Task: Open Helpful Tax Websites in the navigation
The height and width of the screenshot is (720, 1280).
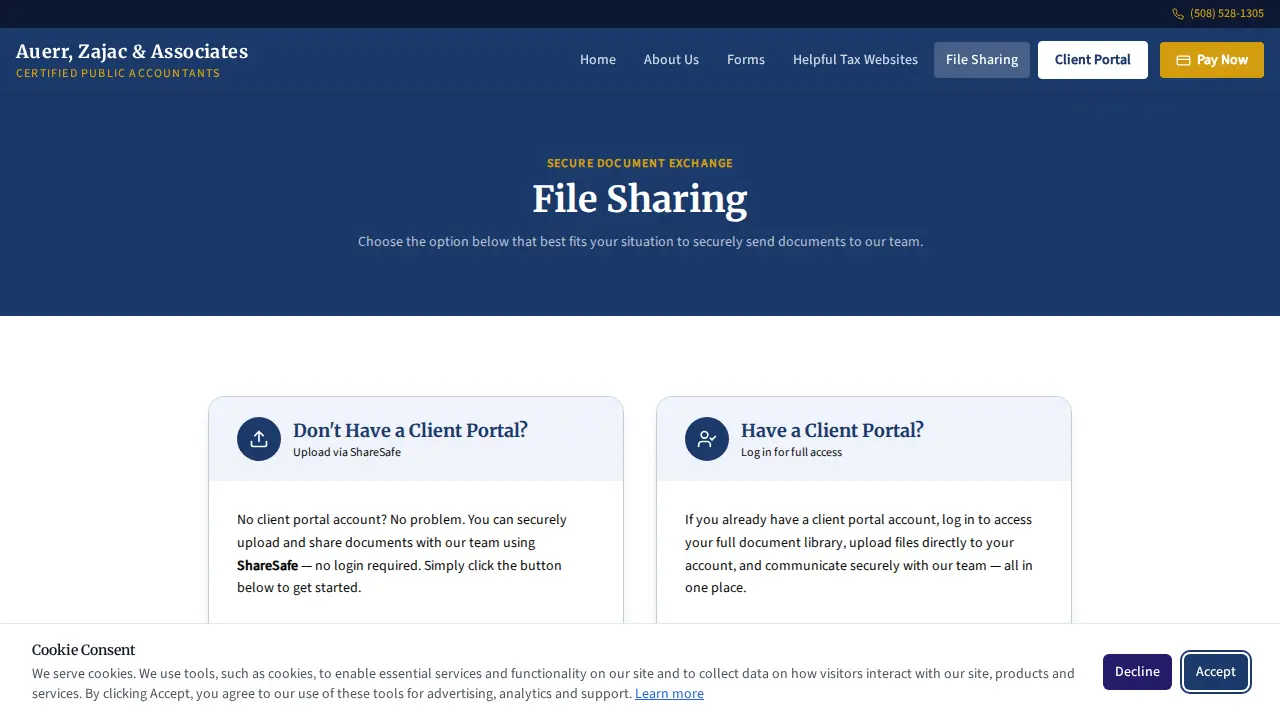Action: tap(855, 60)
